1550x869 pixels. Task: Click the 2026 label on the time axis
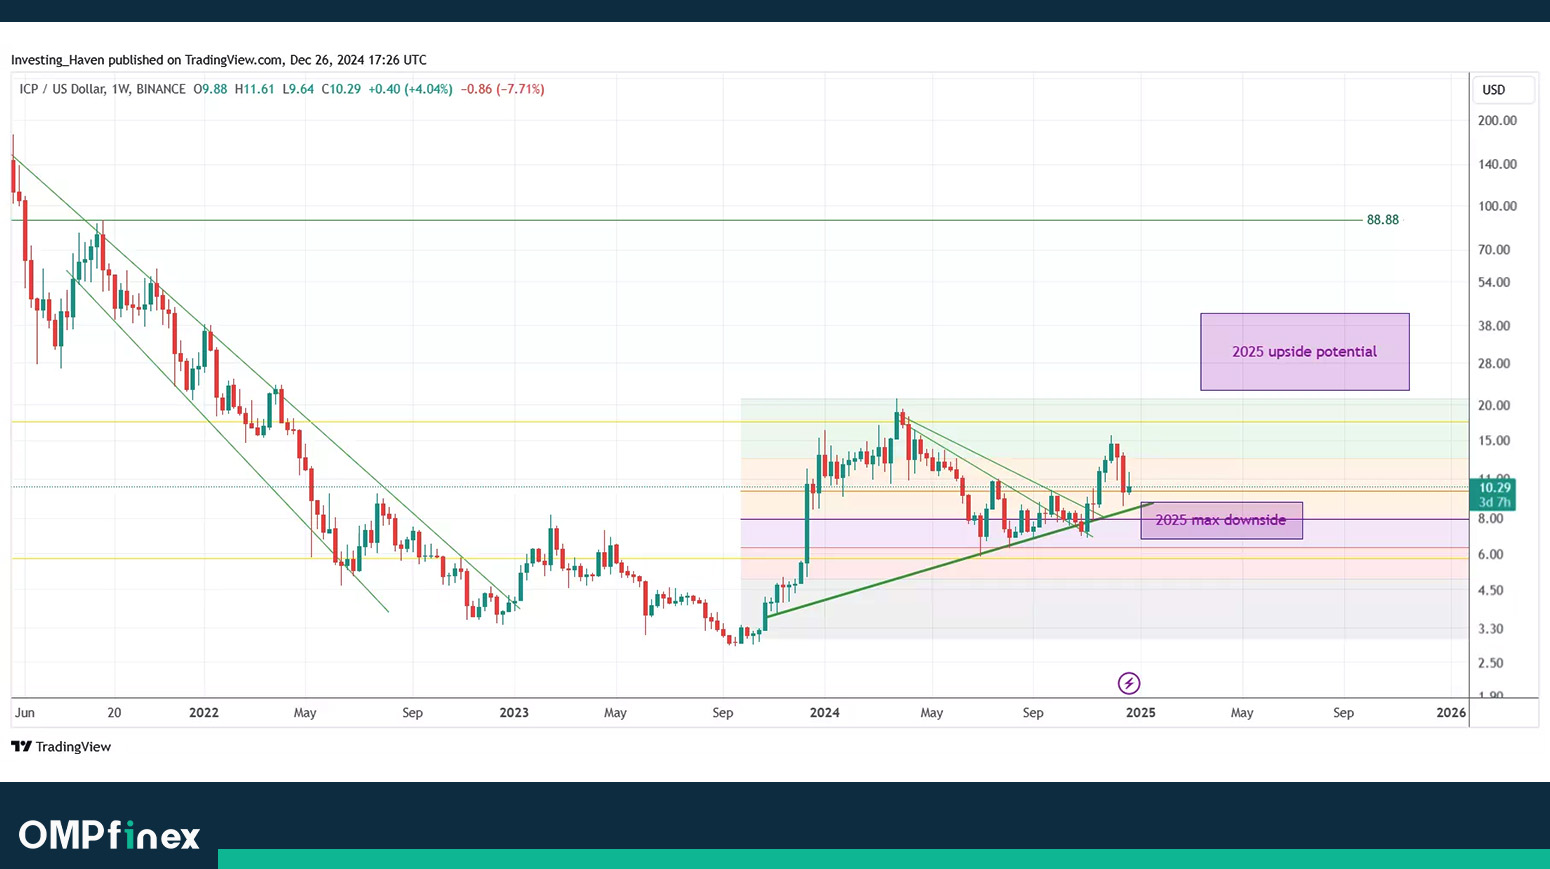pos(1450,713)
